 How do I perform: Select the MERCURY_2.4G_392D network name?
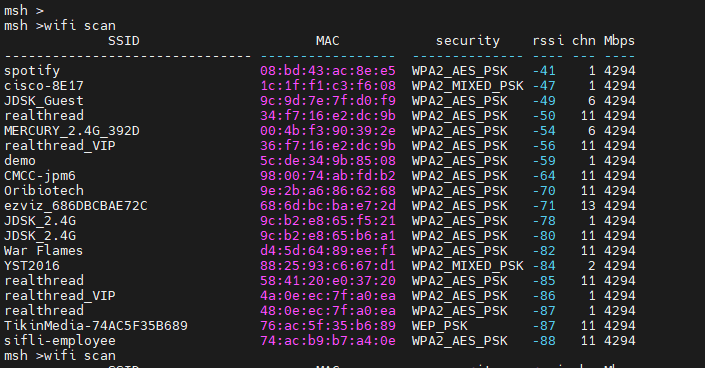pos(72,131)
